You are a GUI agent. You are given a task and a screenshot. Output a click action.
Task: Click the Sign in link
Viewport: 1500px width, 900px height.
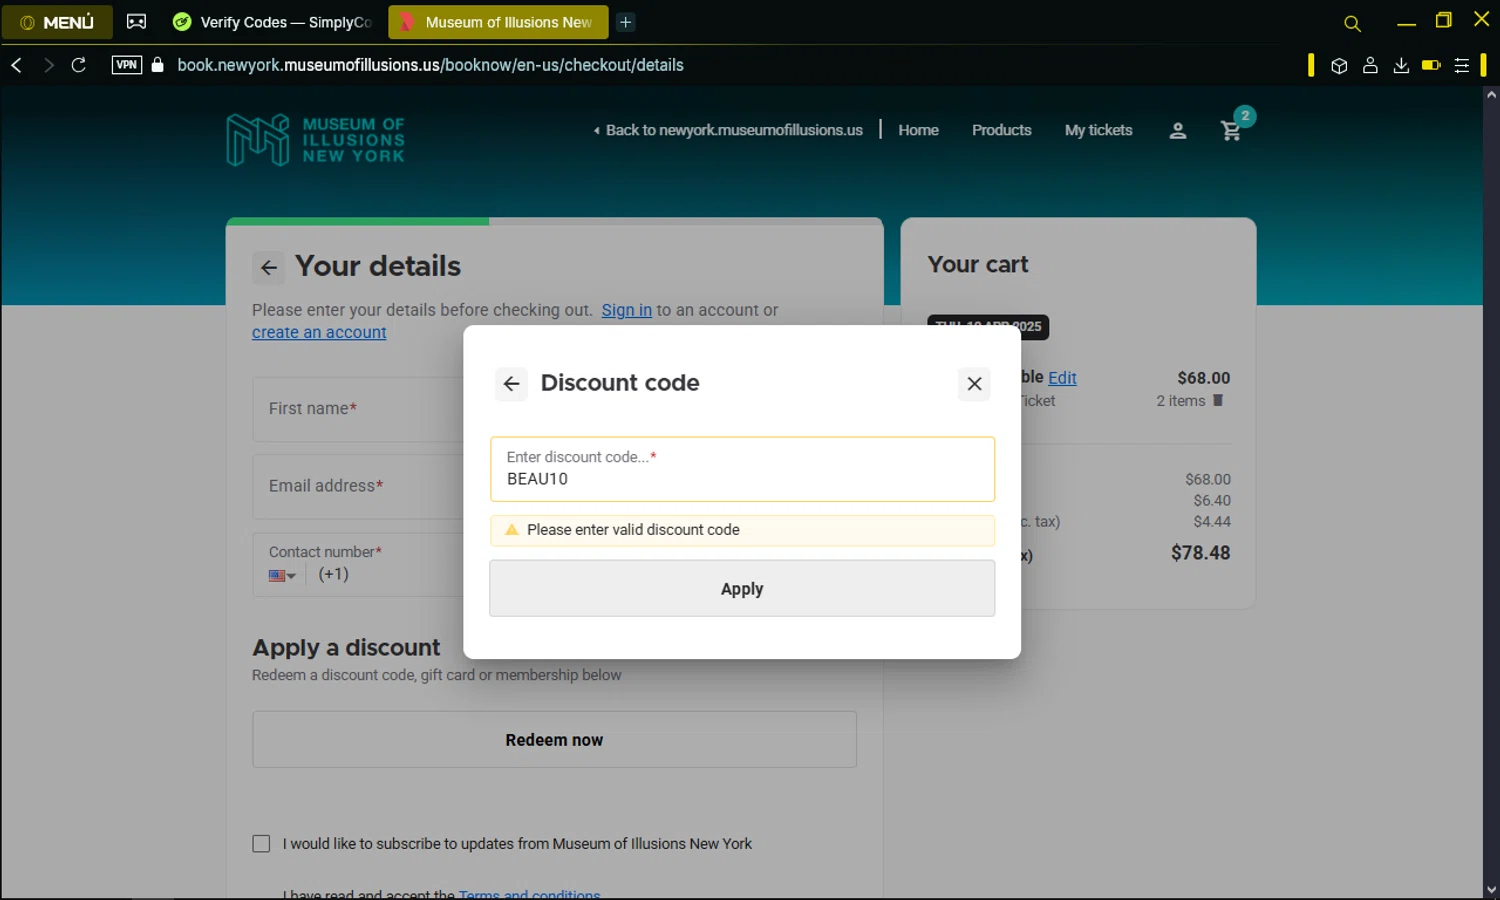coord(626,310)
